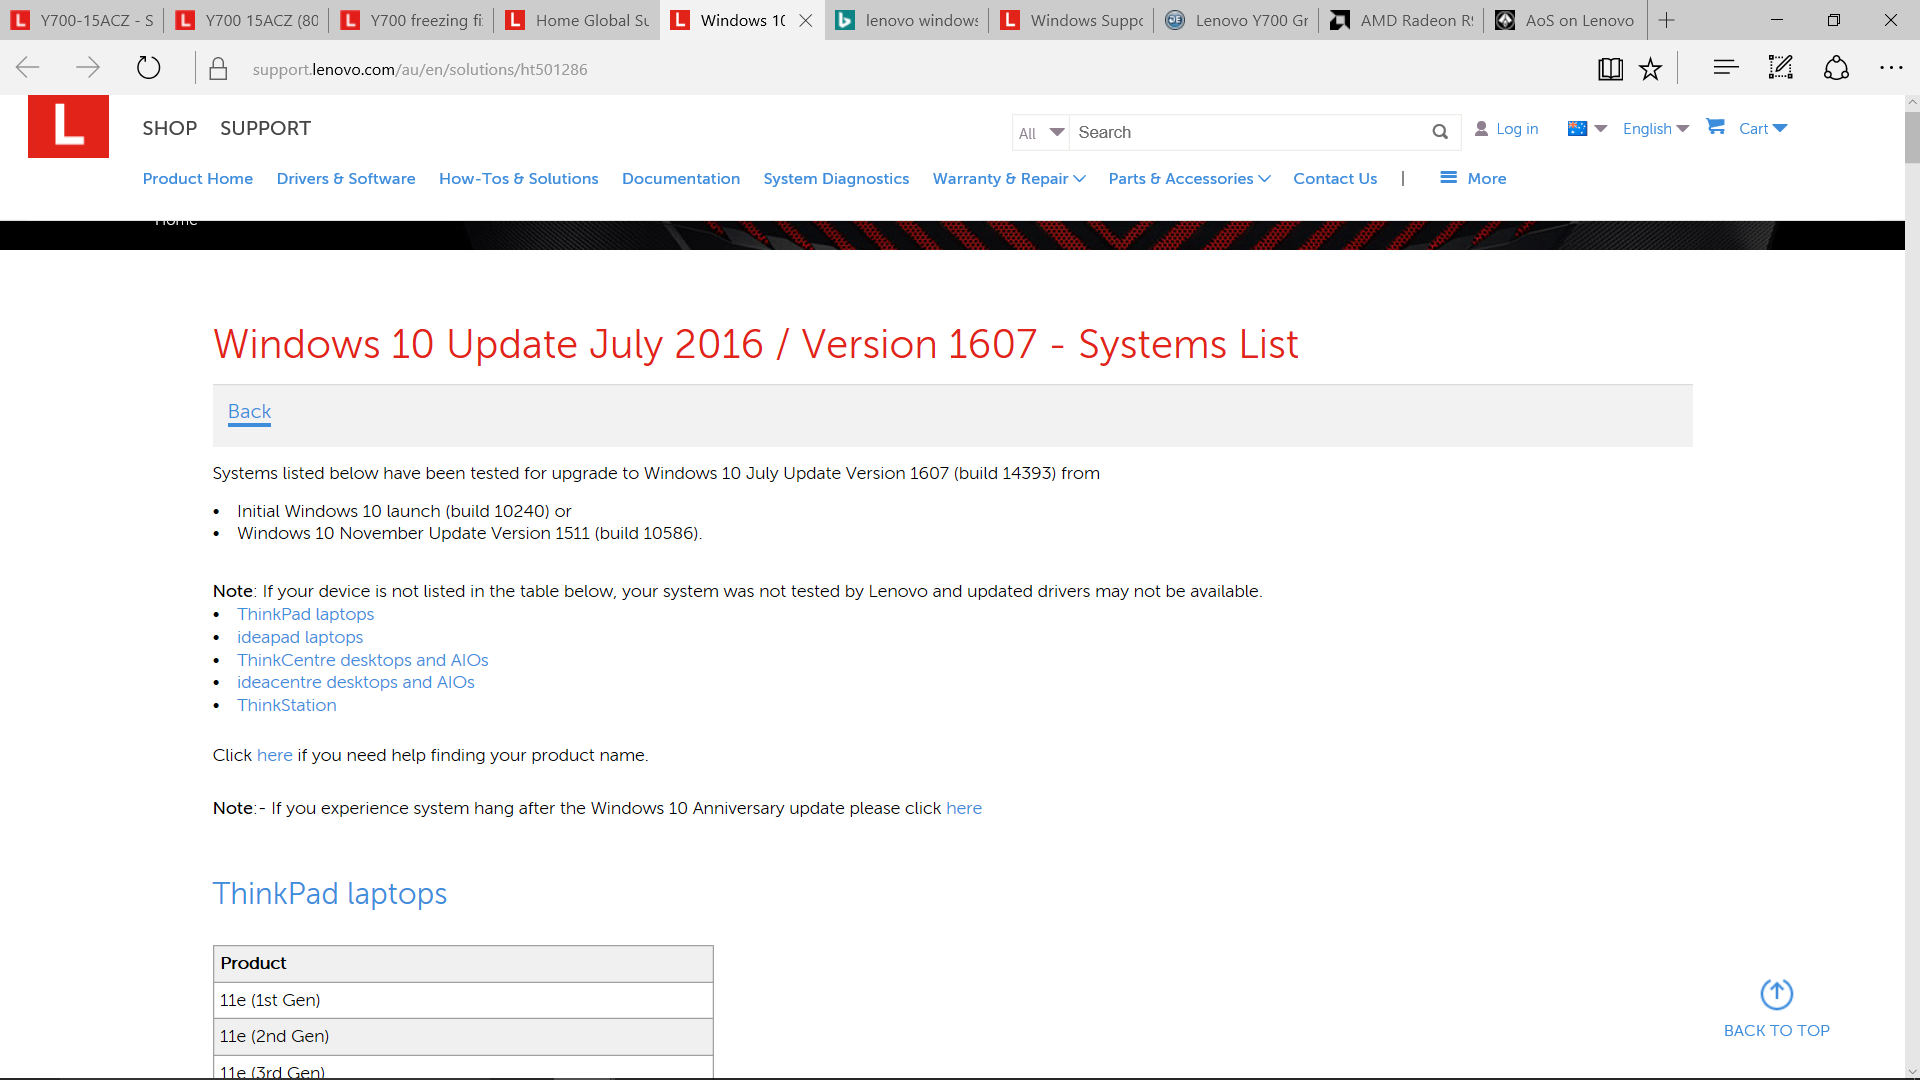
Task: Click the Share icon in toolbar
Action: [1836, 68]
